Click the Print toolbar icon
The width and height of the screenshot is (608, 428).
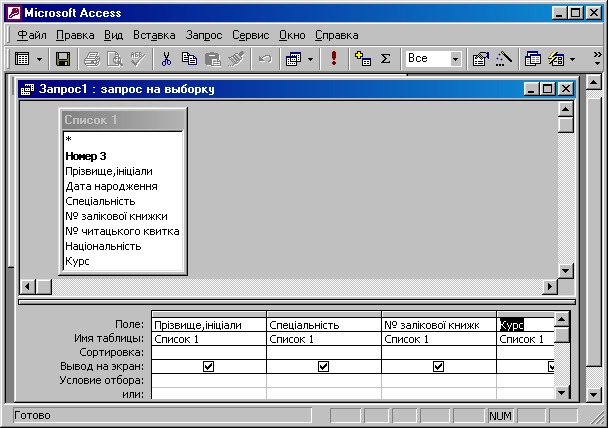92,59
